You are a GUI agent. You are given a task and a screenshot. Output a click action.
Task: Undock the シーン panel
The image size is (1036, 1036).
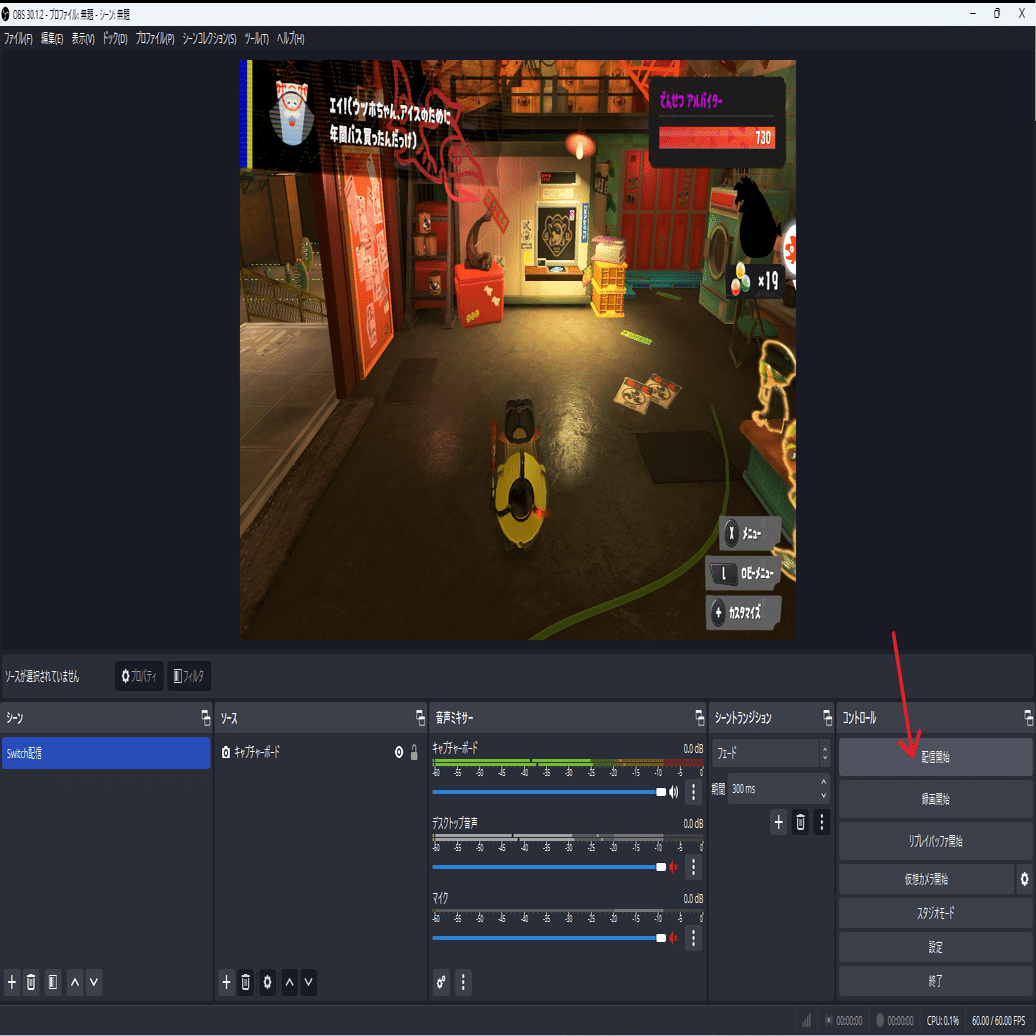click(x=205, y=718)
